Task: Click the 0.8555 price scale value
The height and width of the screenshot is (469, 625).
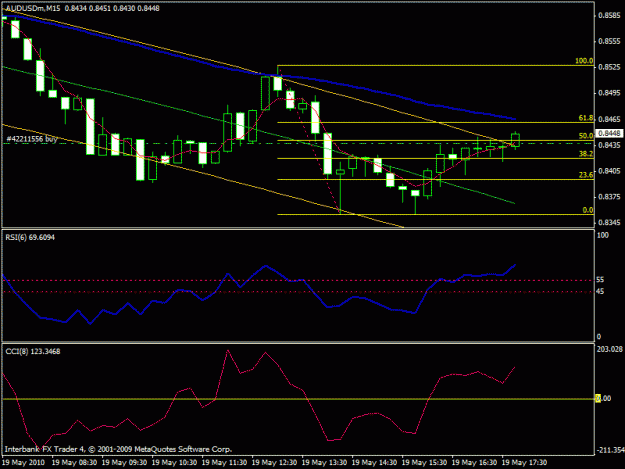Action: click(x=609, y=41)
